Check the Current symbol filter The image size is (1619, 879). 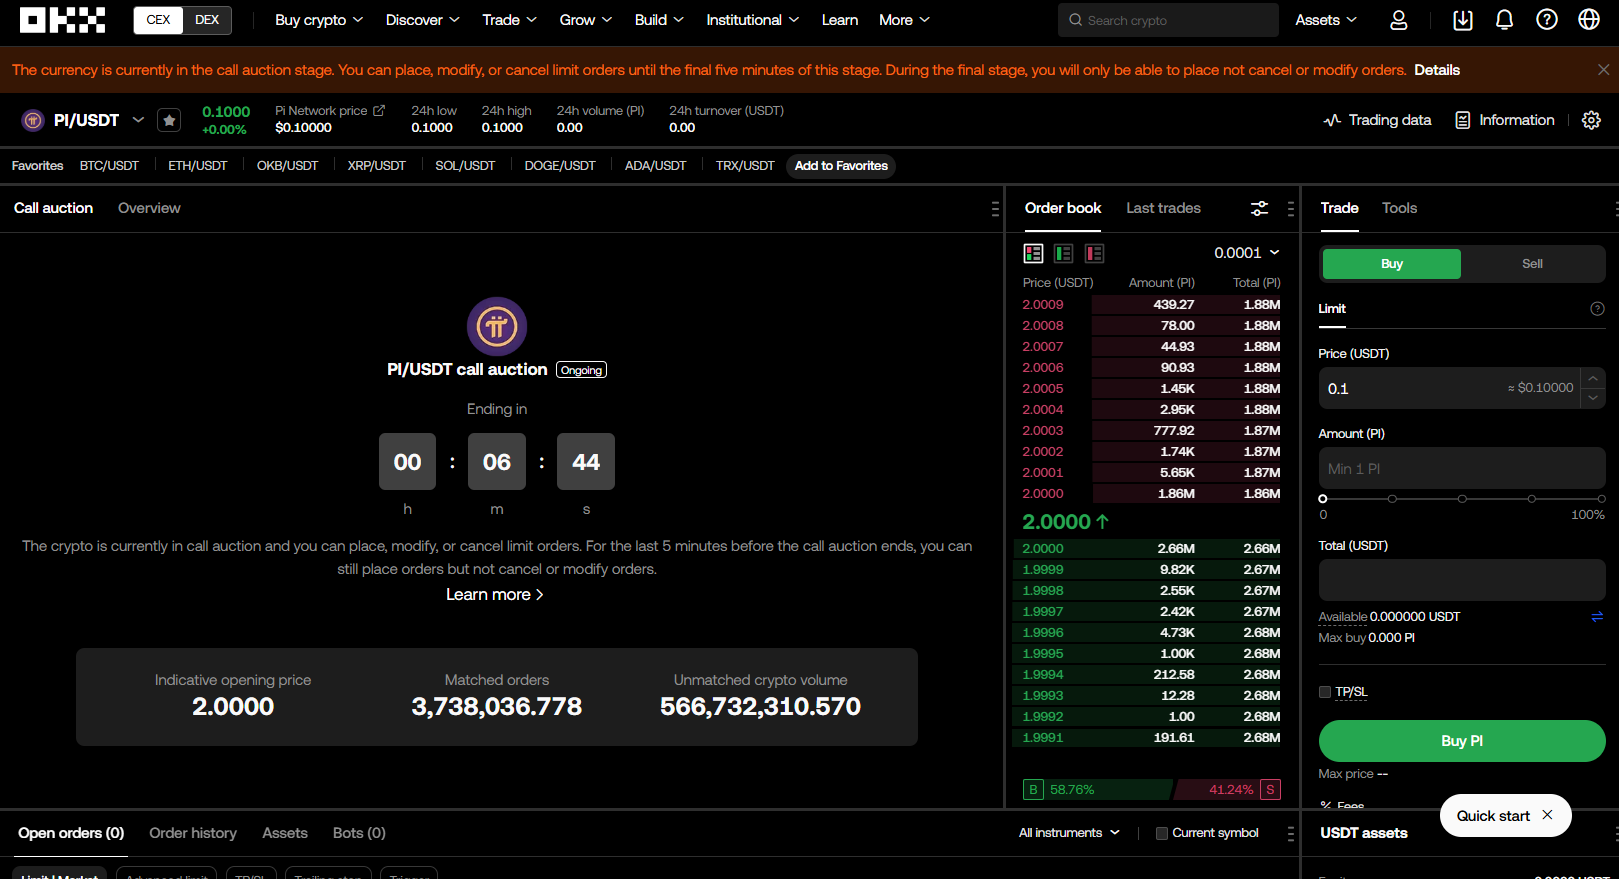(x=1161, y=833)
